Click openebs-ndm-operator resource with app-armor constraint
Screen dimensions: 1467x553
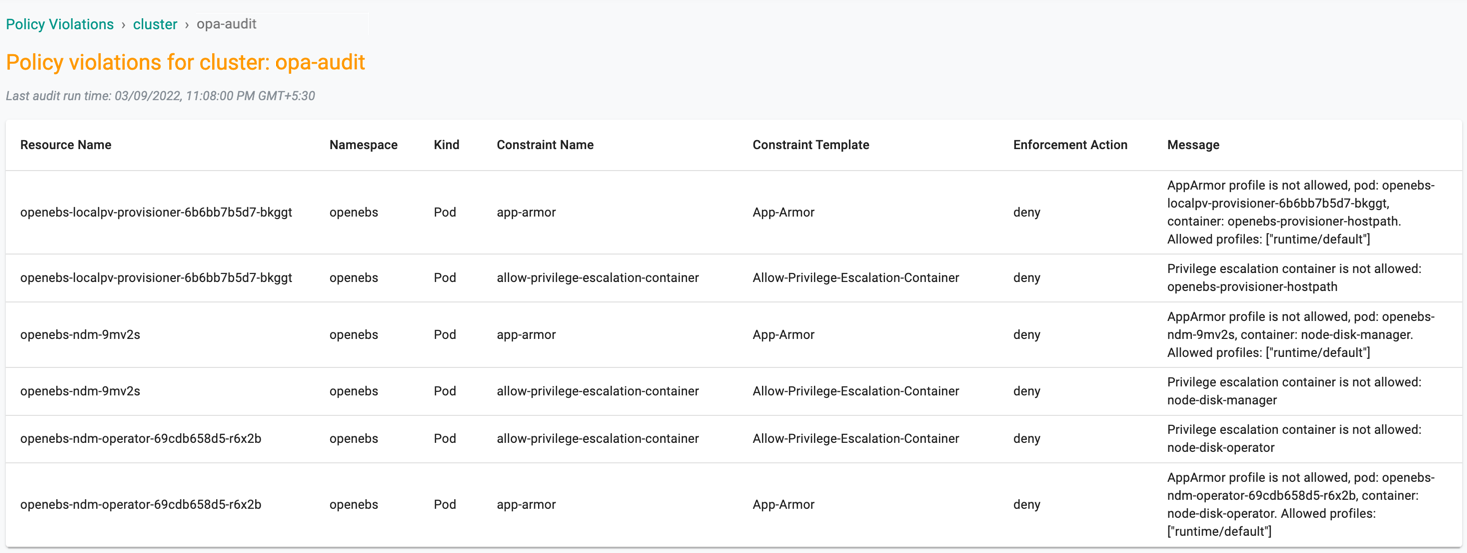tap(141, 505)
